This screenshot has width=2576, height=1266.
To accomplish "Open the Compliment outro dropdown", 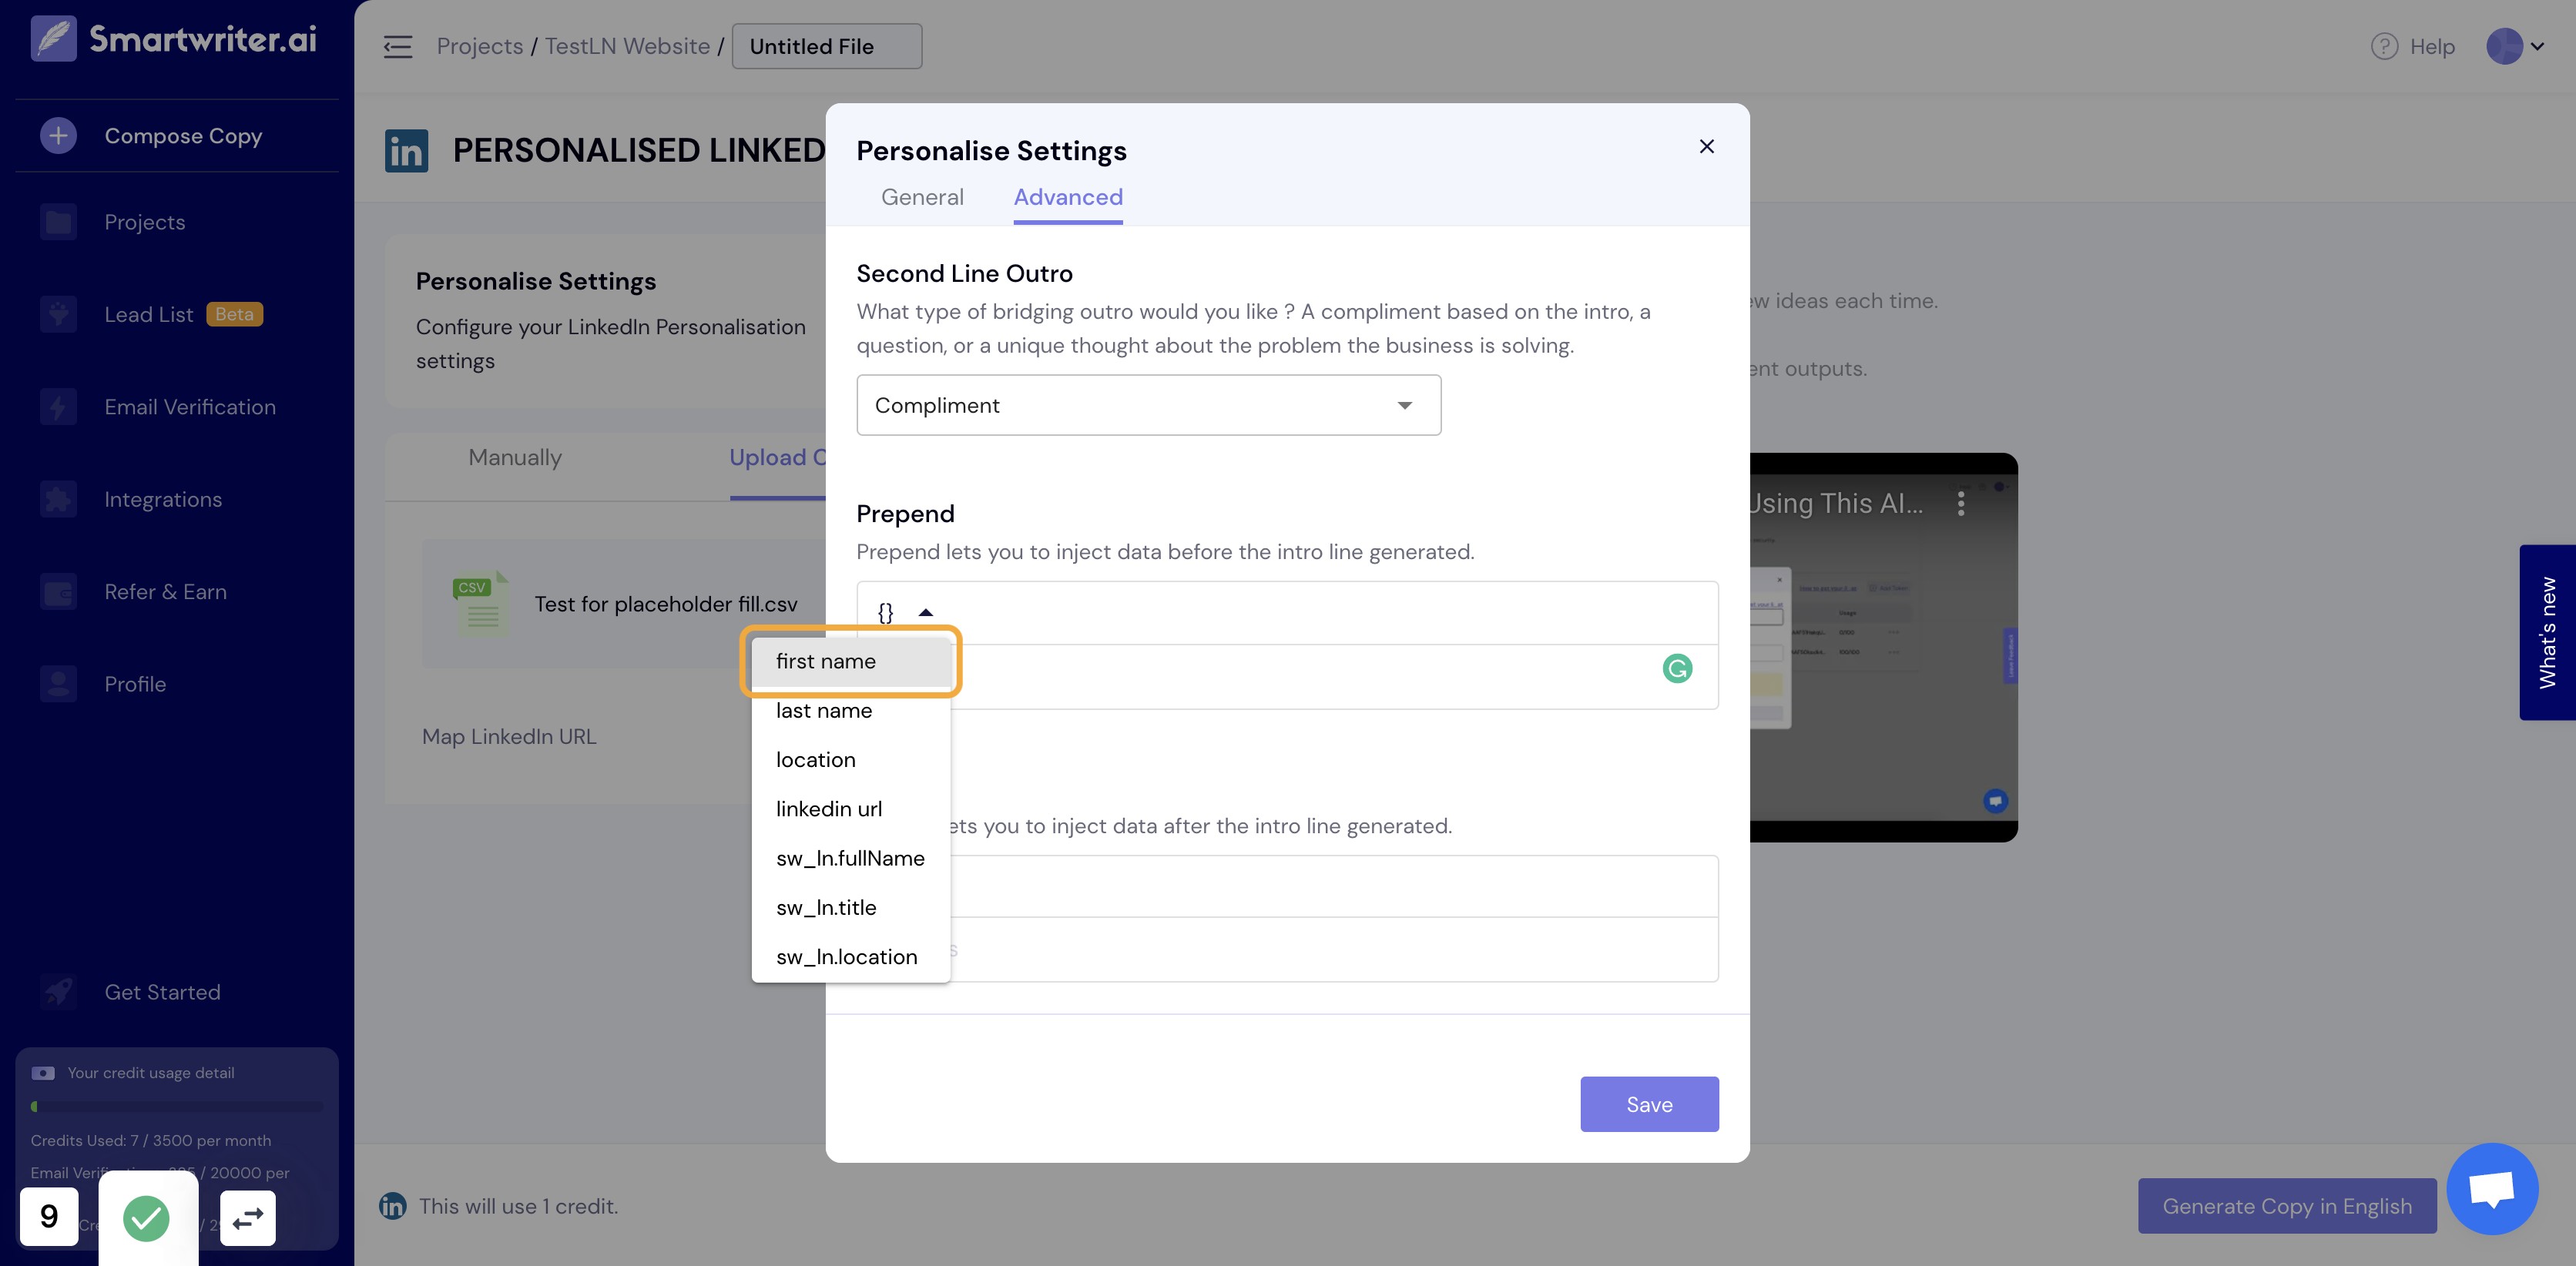I will 1148,405.
